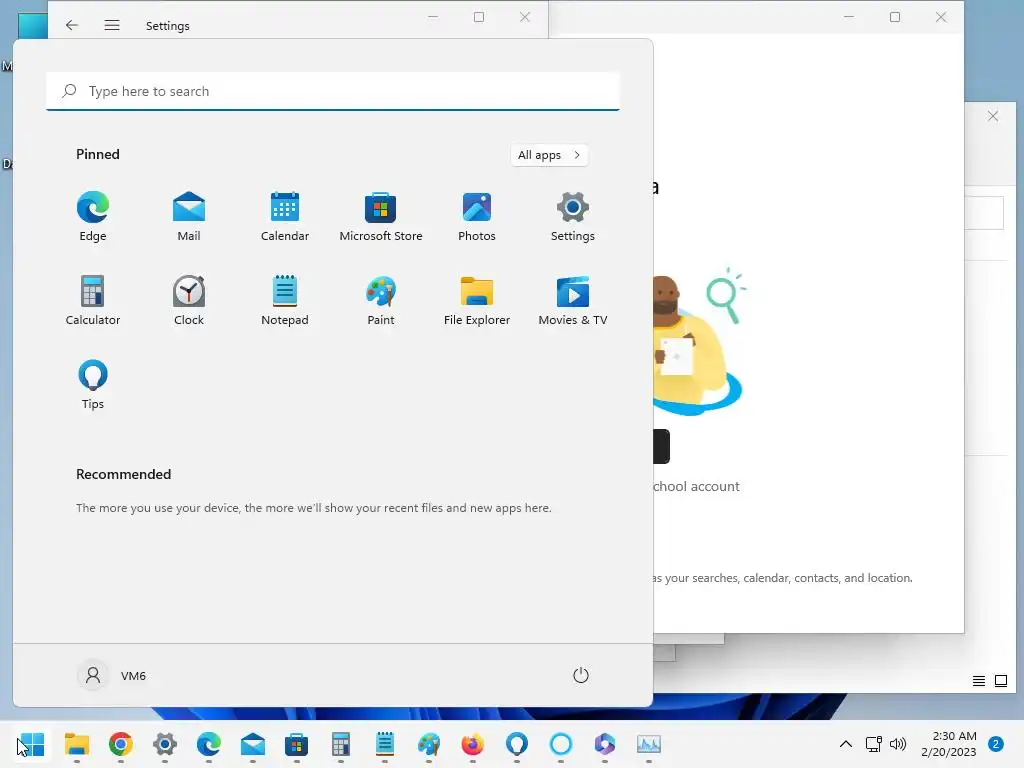
Task: Launch Firefox from the taskbar
Action: [x=473, y=744]
